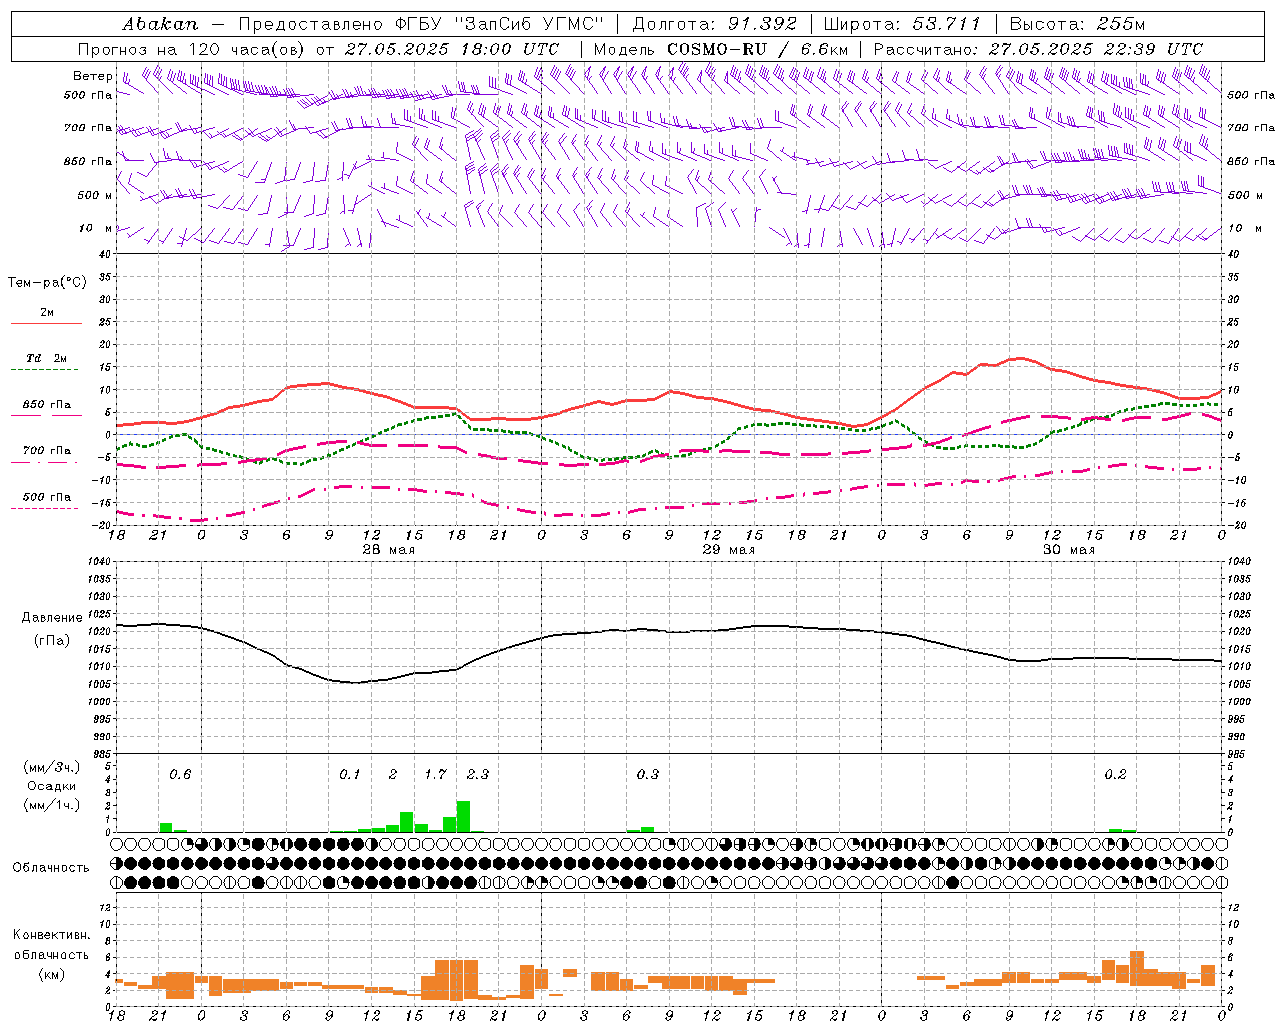
Task: Click the "Модель COSMO-RU / 6.6км" text
Action: (x=721, y=49)
